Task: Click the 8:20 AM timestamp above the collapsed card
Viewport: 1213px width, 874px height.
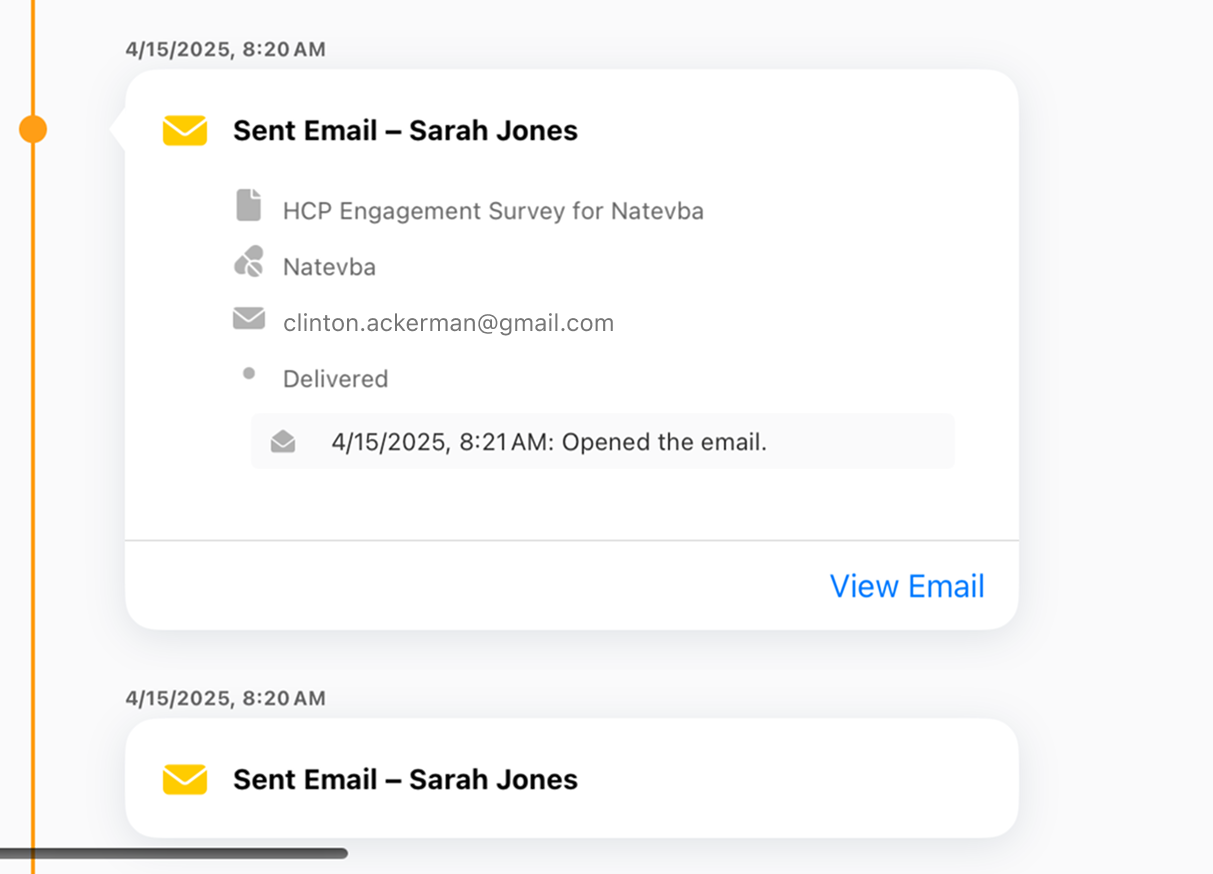Action: click(x=225, y=698)
